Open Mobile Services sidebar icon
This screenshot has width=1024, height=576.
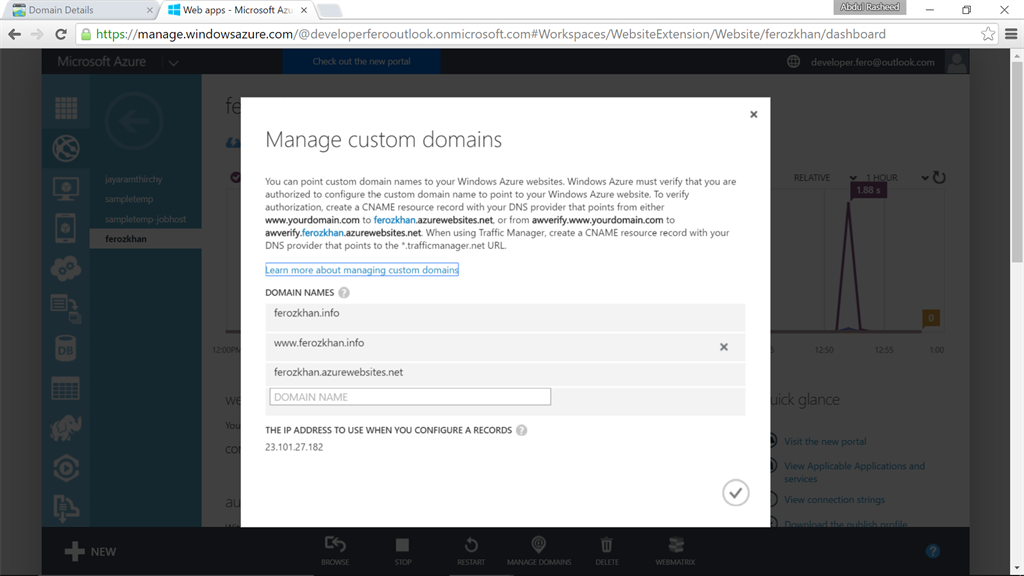tap(66, 229)
